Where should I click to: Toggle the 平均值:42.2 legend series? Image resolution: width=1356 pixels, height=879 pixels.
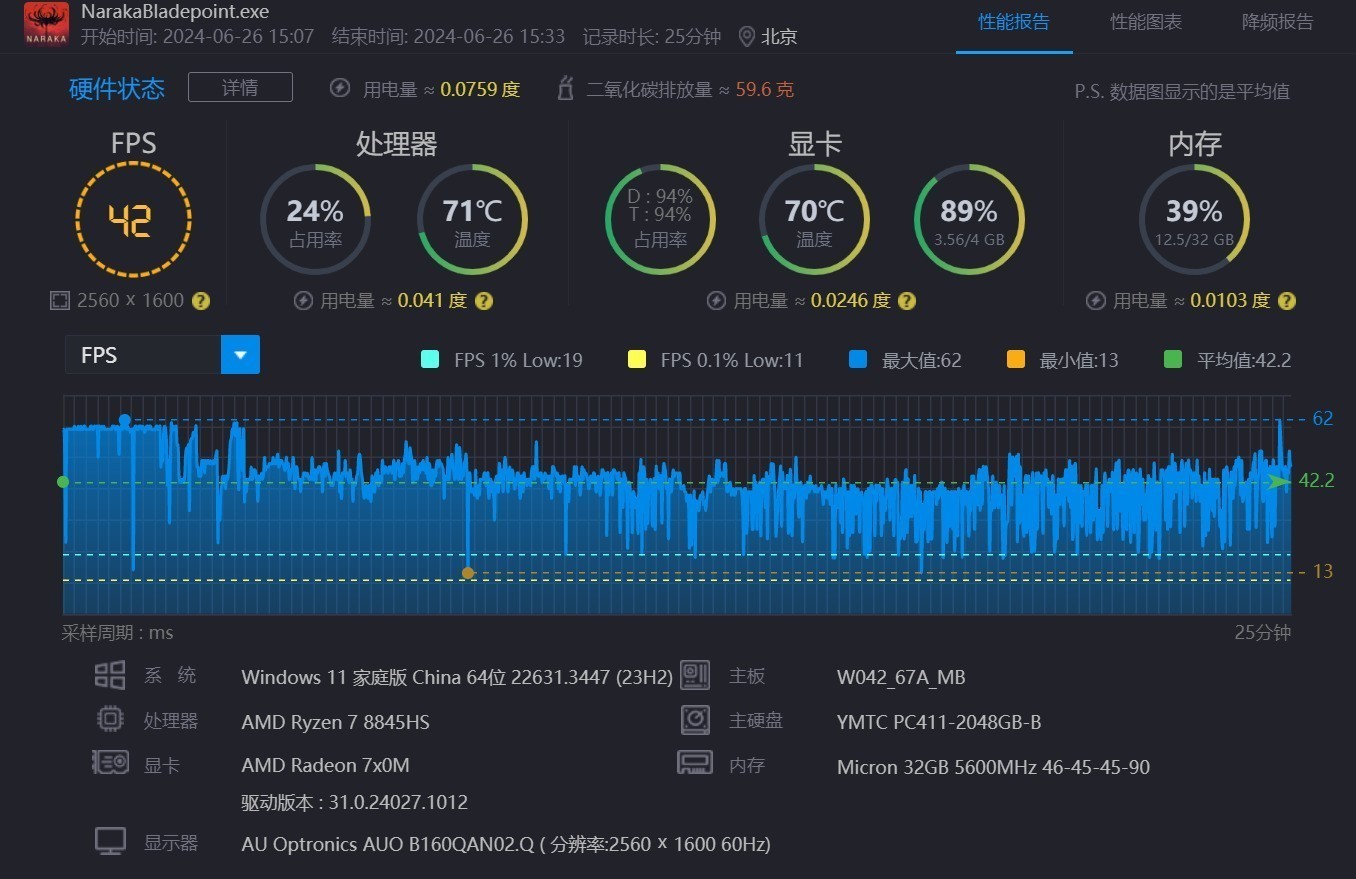(1228, 360)
